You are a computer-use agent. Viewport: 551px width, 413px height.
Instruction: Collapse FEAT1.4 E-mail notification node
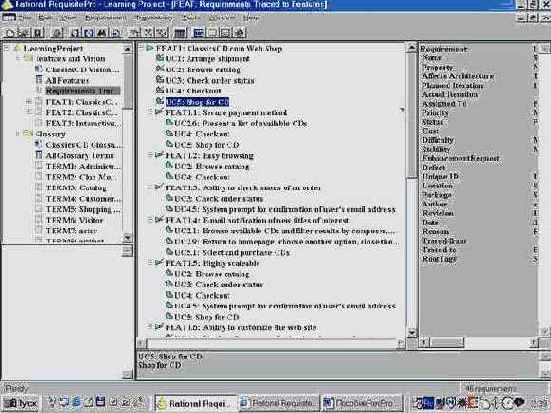pos(150,220)
